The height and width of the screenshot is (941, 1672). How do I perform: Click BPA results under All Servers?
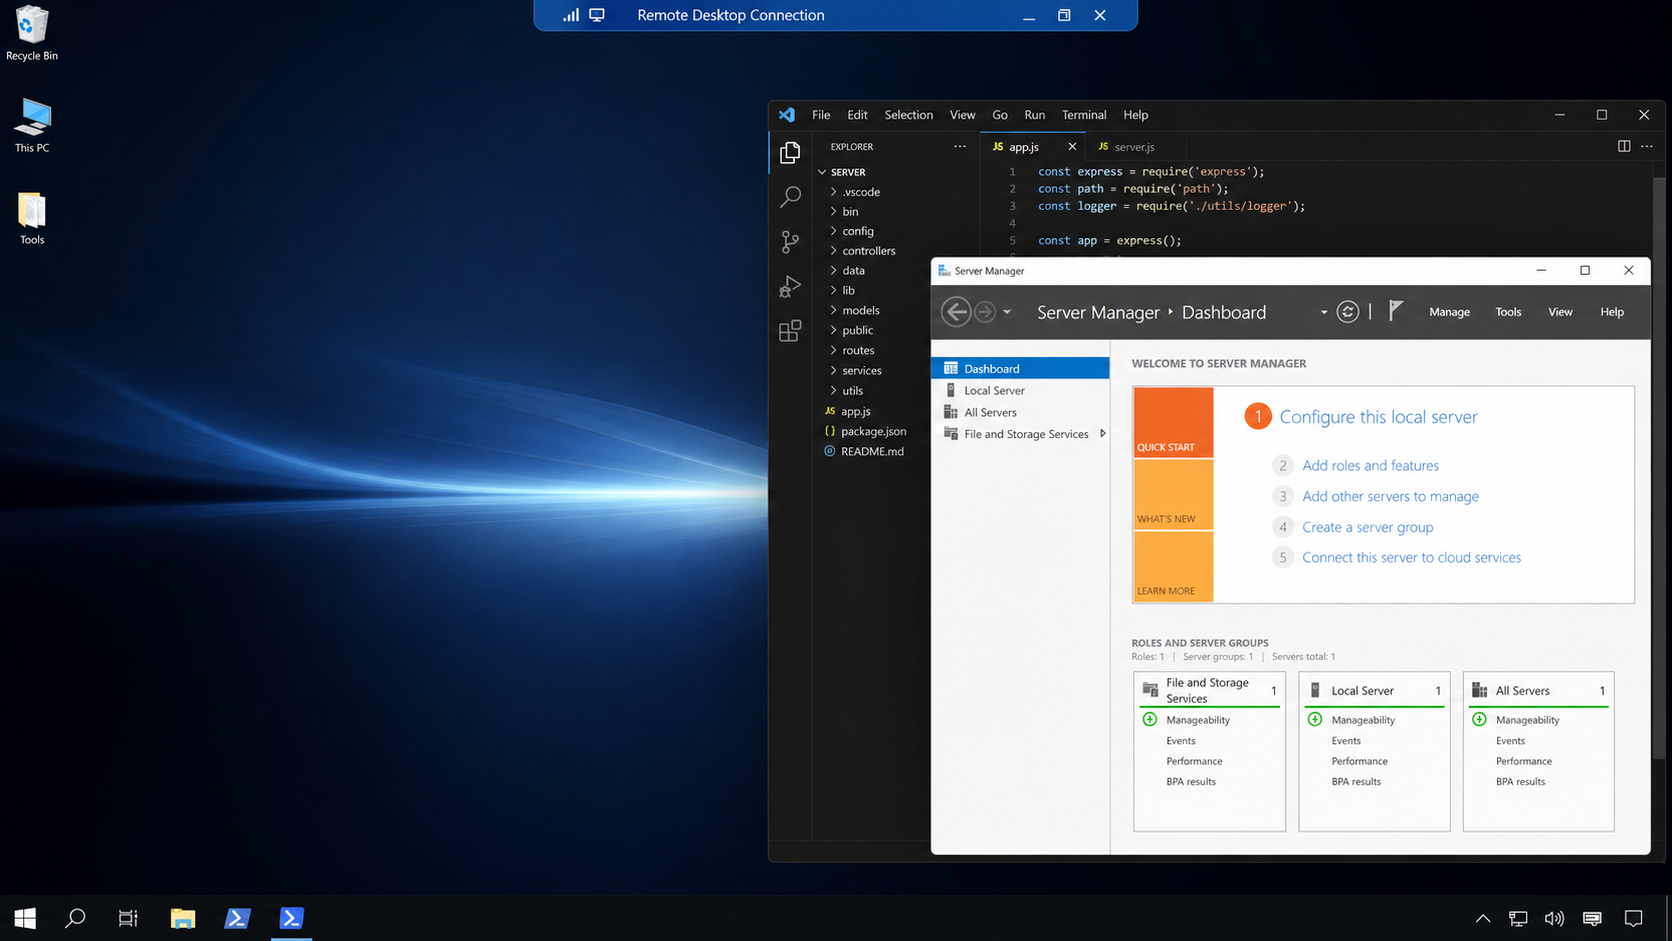coord(1520,782)
